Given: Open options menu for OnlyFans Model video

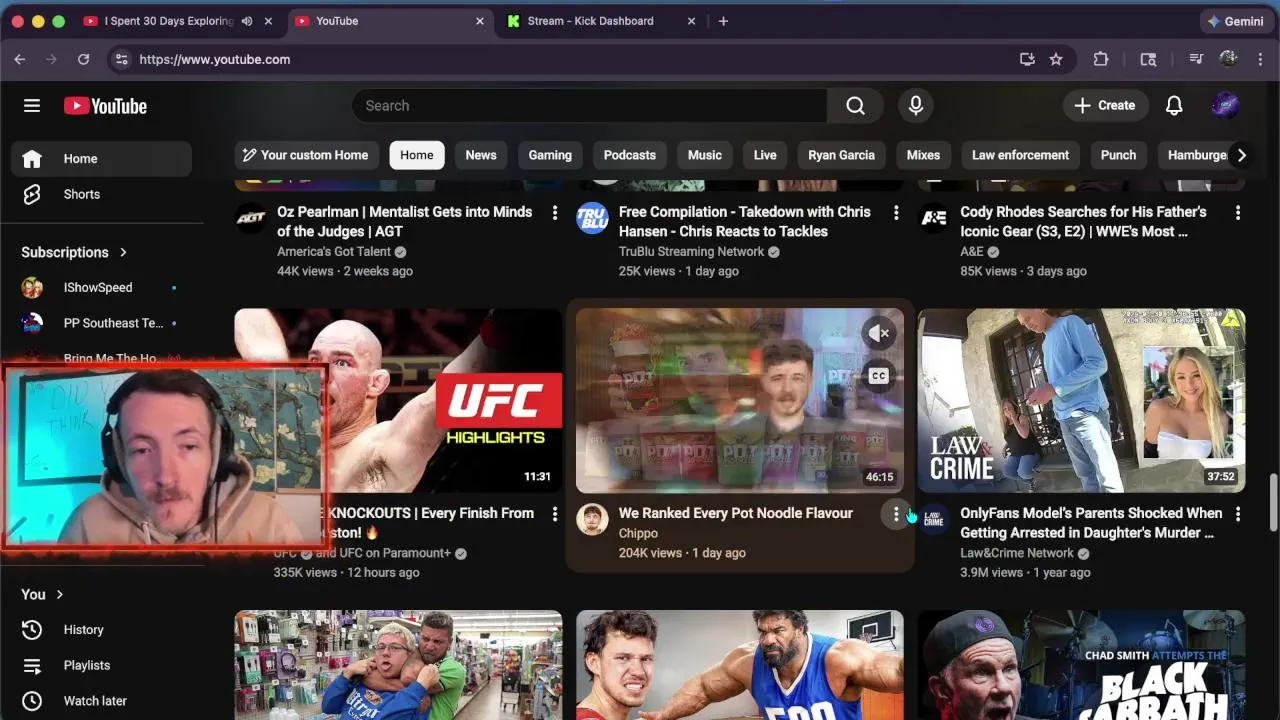Looking at the screenshot, I should [1238, 514].
